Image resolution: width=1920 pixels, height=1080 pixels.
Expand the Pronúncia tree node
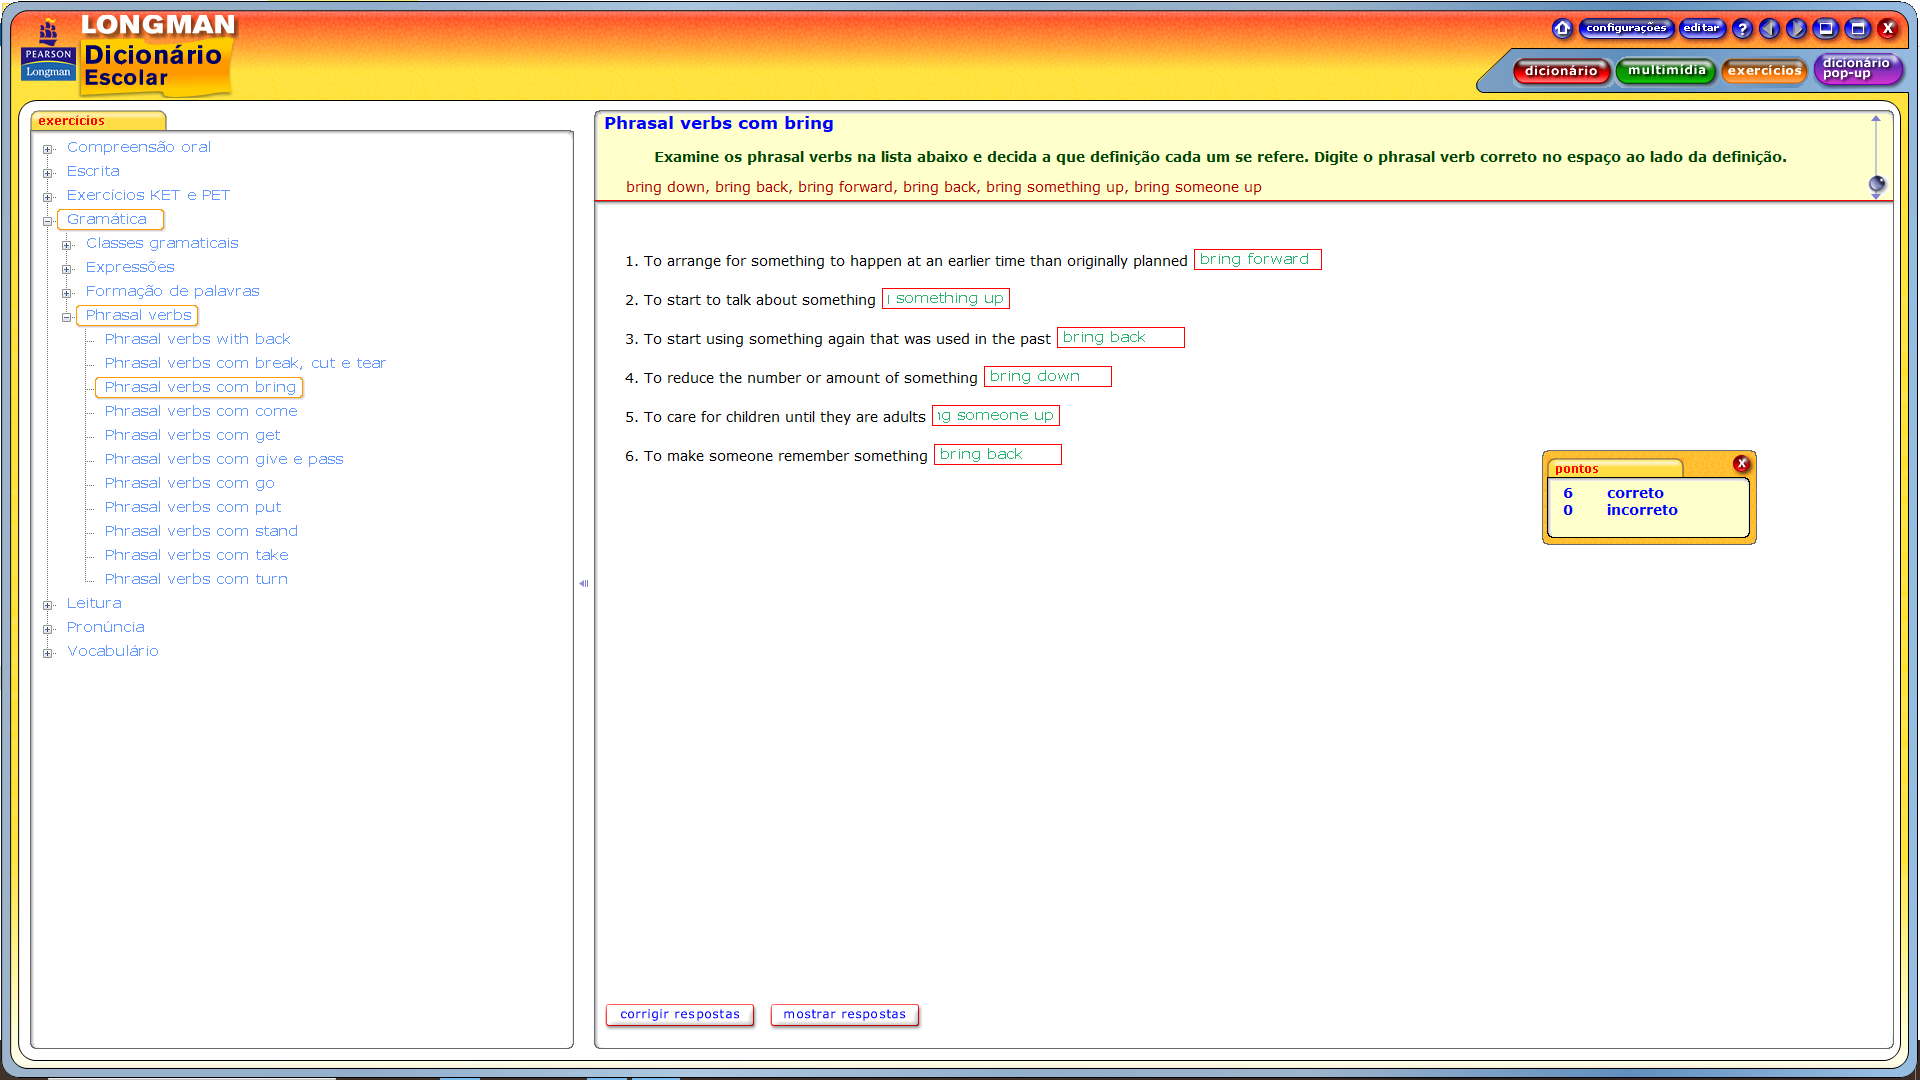48,629
